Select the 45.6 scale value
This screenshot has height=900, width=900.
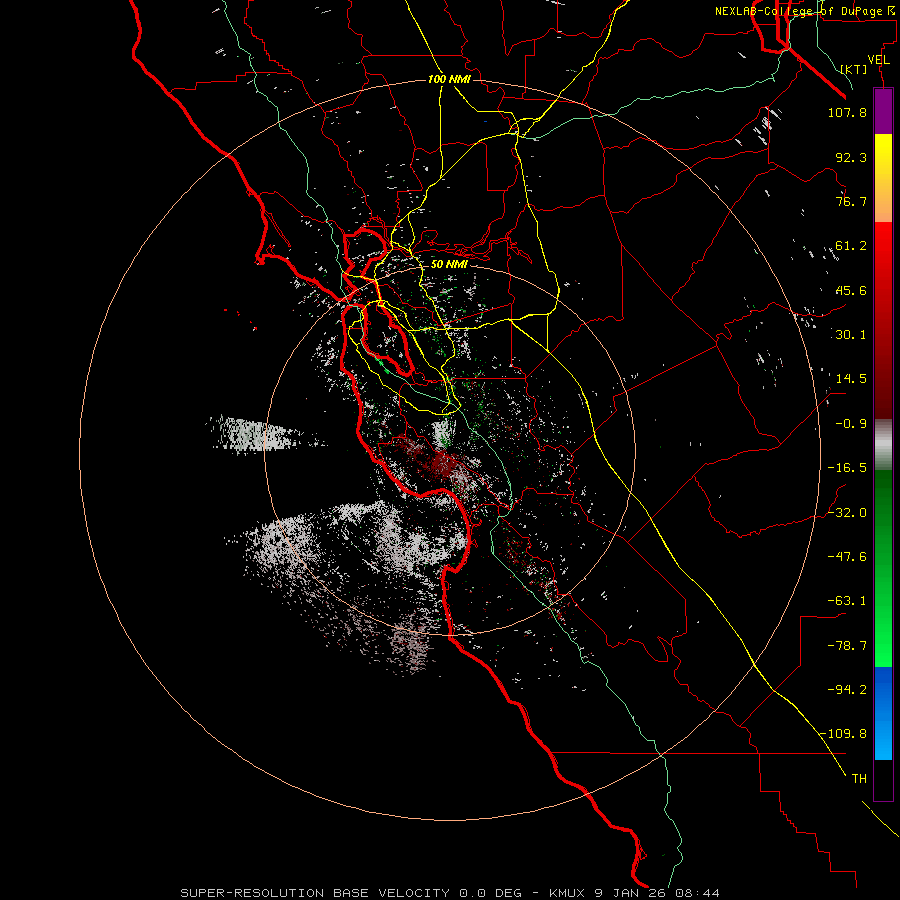(851, 290)
